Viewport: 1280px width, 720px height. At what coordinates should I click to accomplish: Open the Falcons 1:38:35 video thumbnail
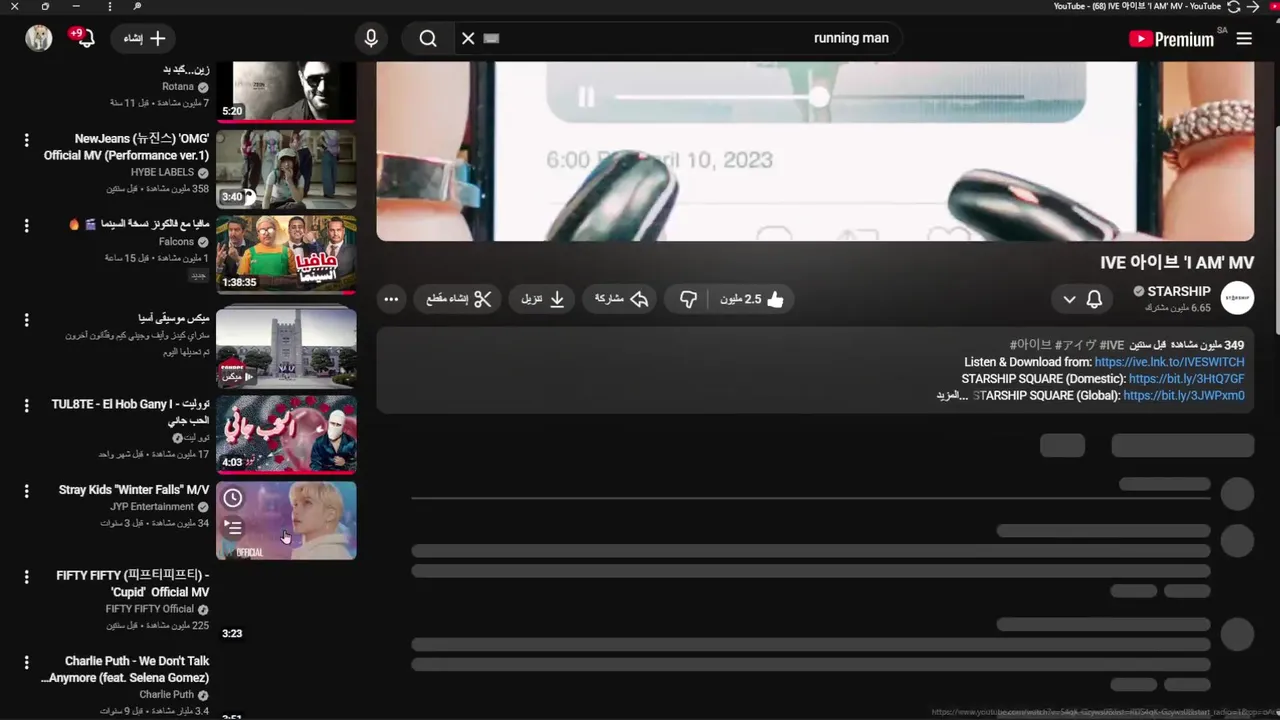coord(286,253)
